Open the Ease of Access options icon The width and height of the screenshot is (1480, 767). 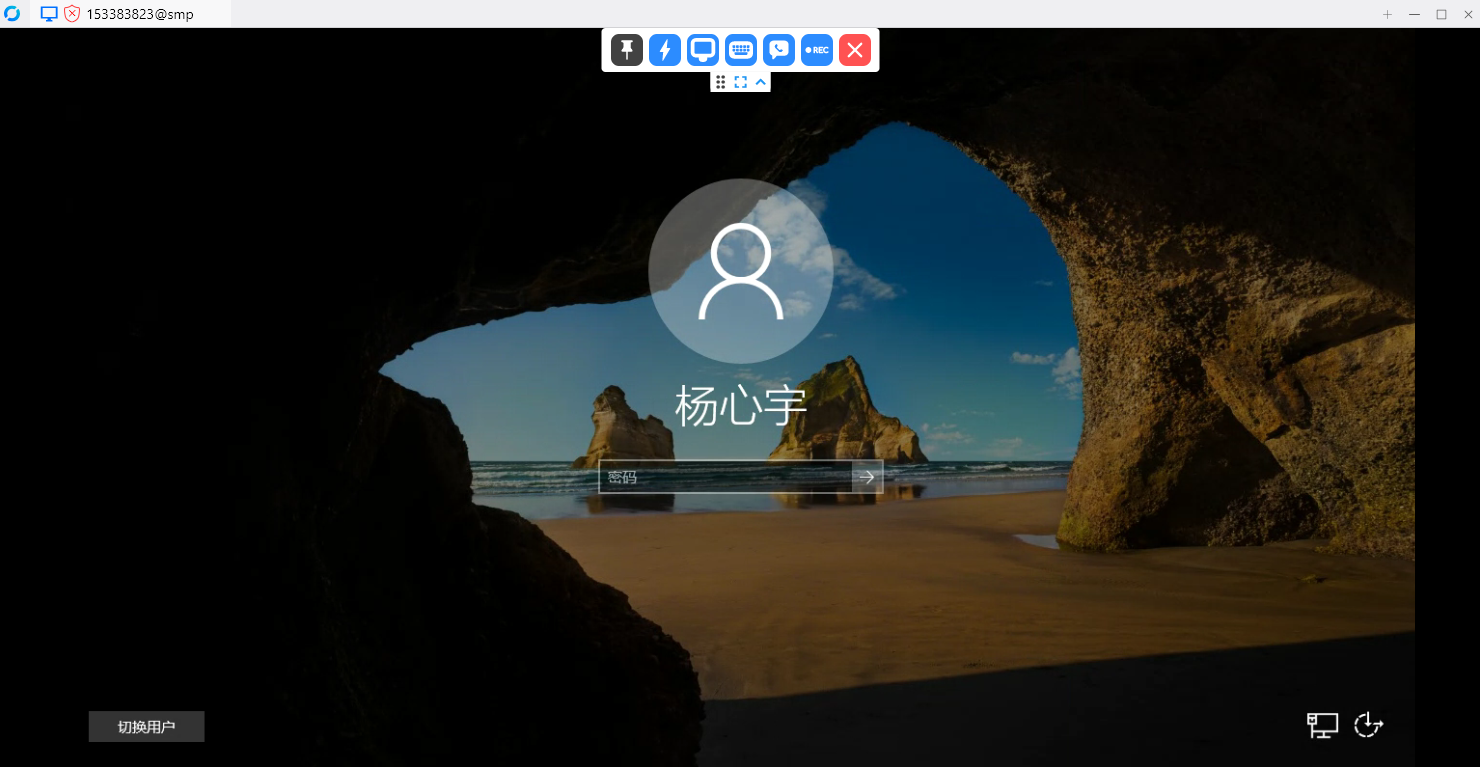click(x=1368, y=725)
